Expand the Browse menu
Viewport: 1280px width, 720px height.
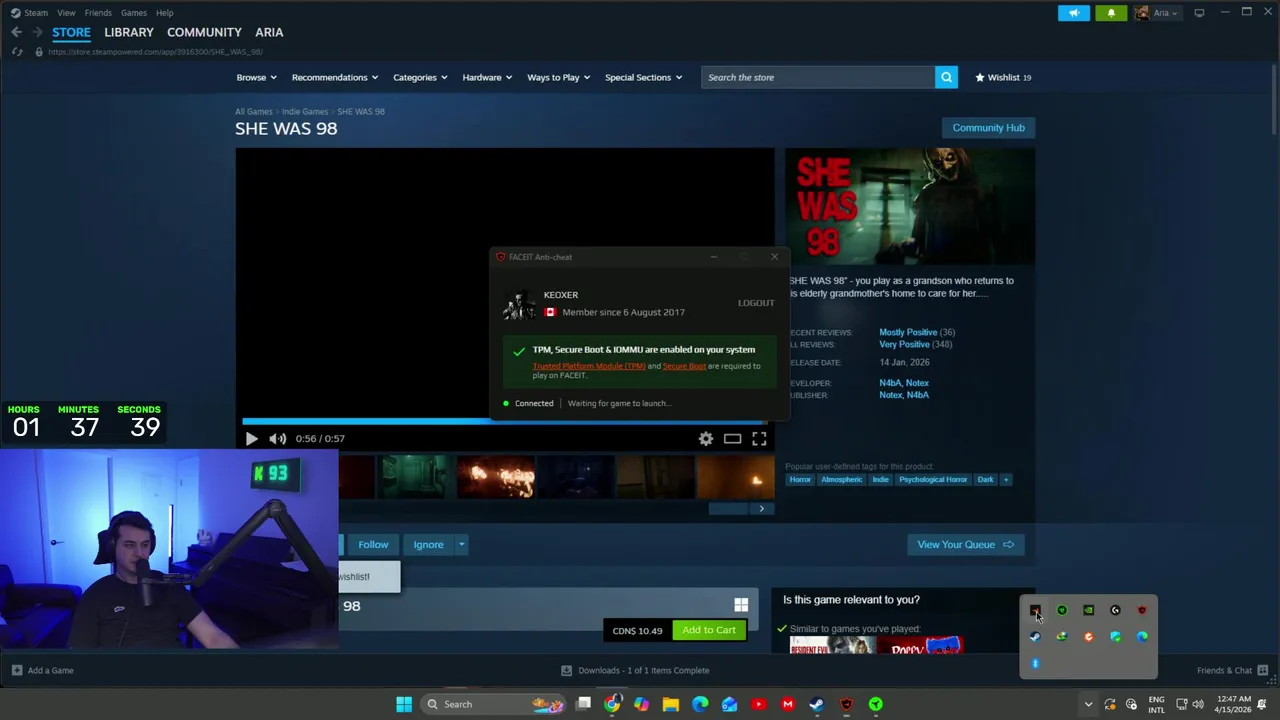pyautogui.click(x=256, y=77)
